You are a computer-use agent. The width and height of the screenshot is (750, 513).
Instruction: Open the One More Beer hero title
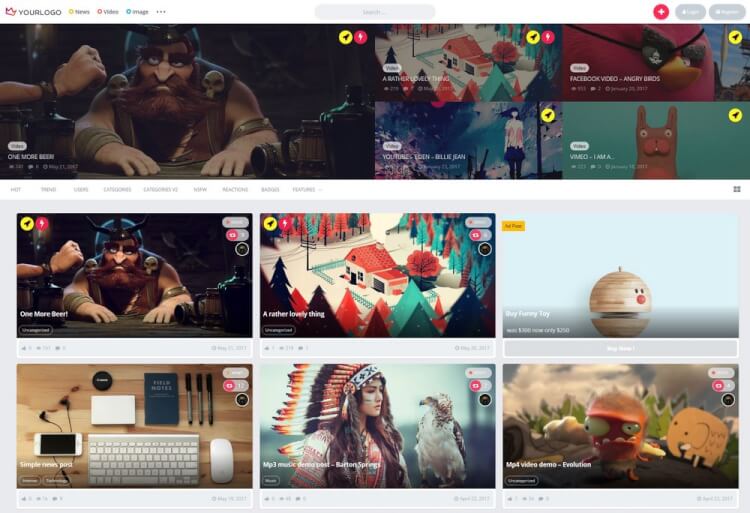[31, 157]
